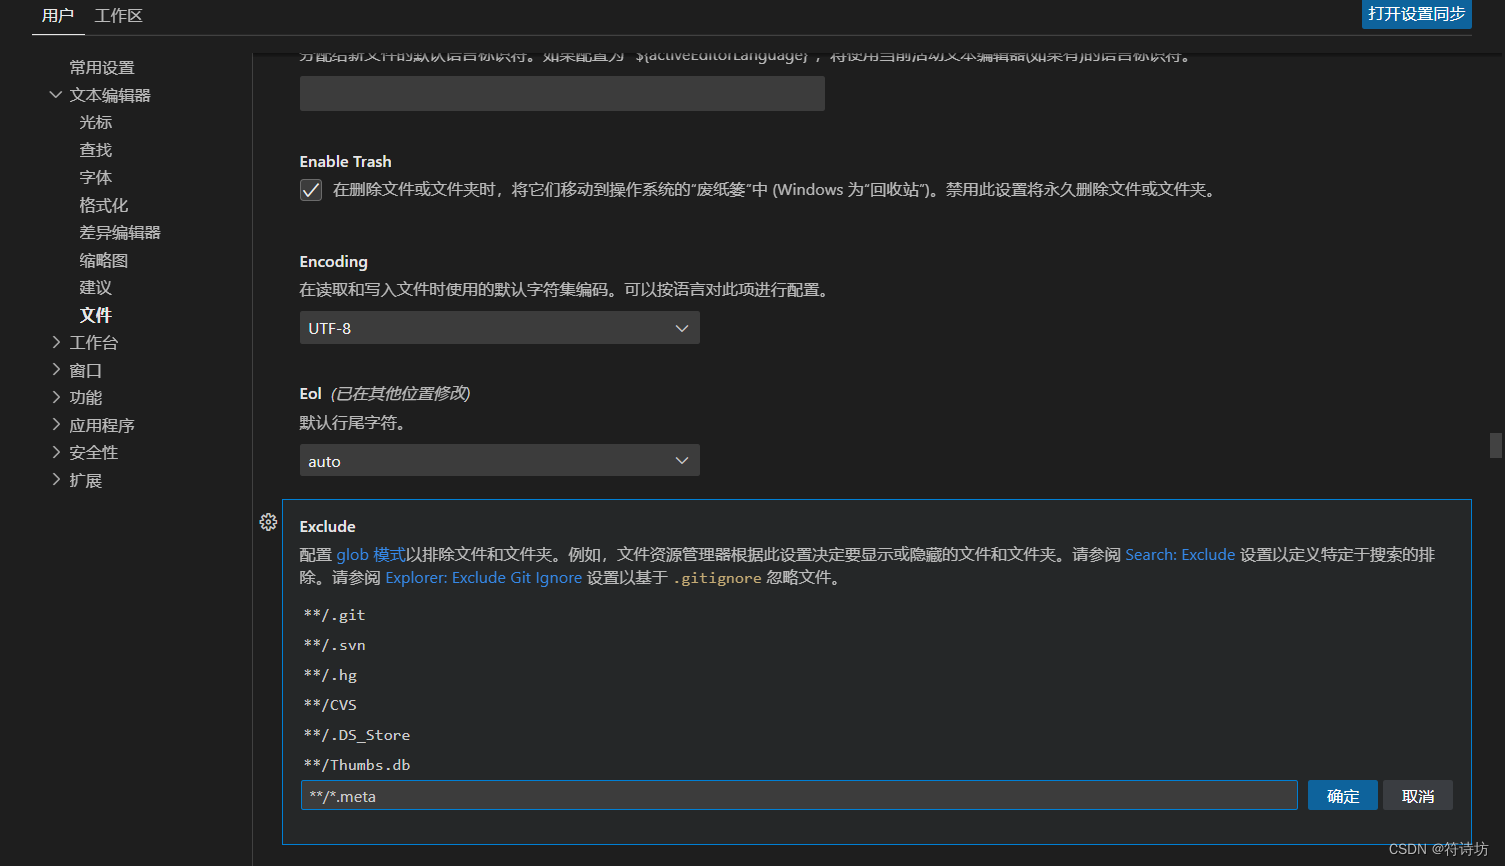
Task: Click the Enable Trash setting title
Action: pyautogui.click(x=345, y=161)
